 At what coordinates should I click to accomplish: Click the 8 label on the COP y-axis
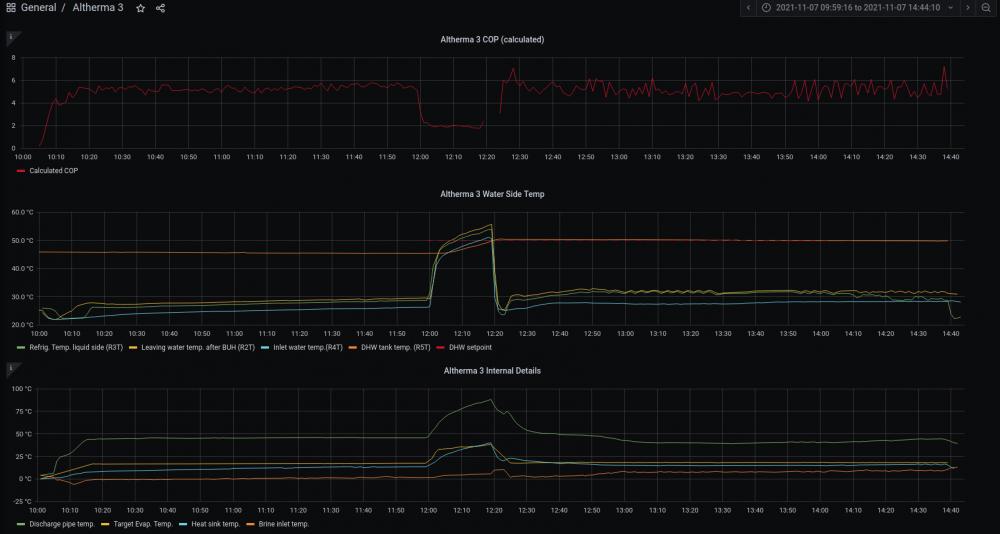pos(13,57)
